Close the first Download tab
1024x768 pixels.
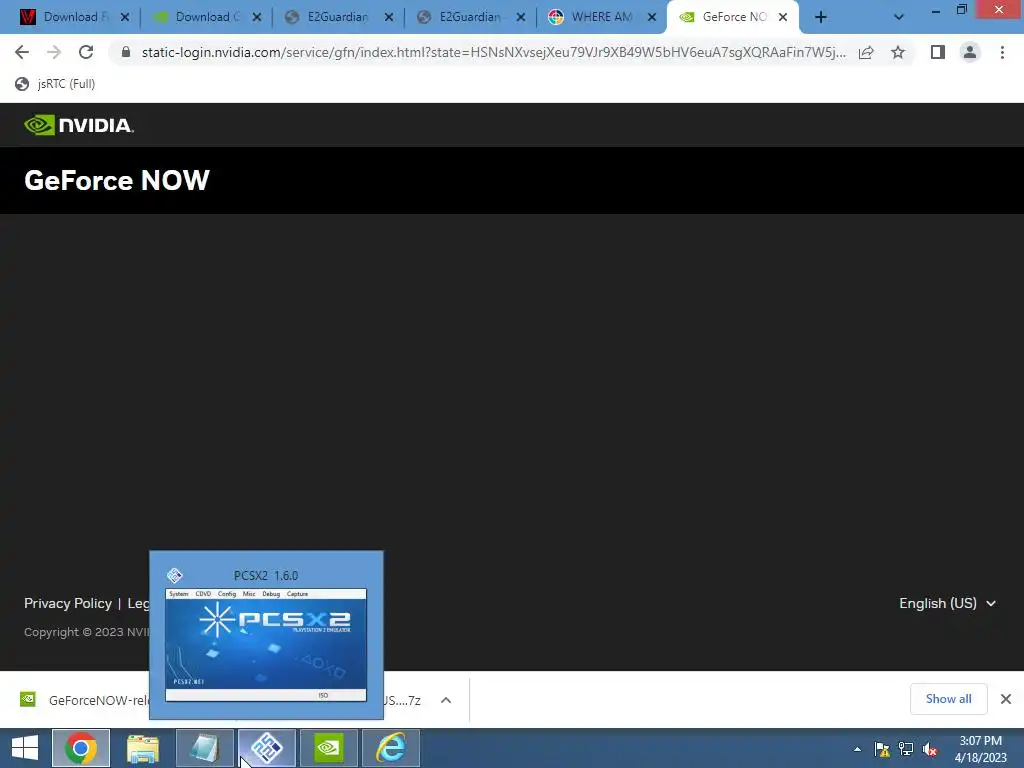coord(125,17)
